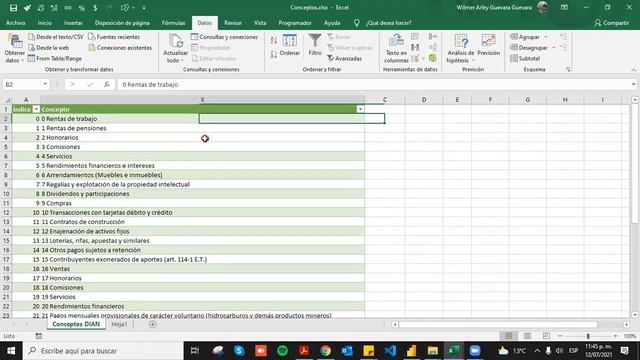Click the Select All corner triangle
640x360 pixels.
(7, 100)
